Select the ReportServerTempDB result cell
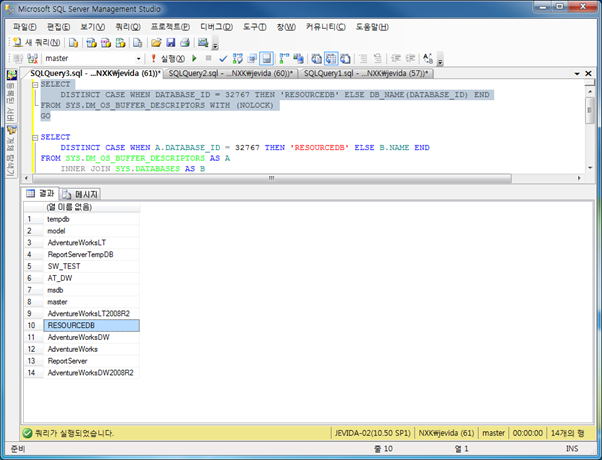Viewport: 602px width, 460px height. click(x=92, y=255)
